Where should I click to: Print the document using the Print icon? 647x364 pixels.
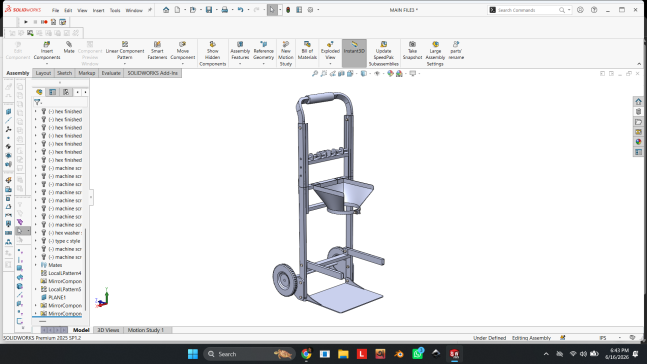coord(224,10)
